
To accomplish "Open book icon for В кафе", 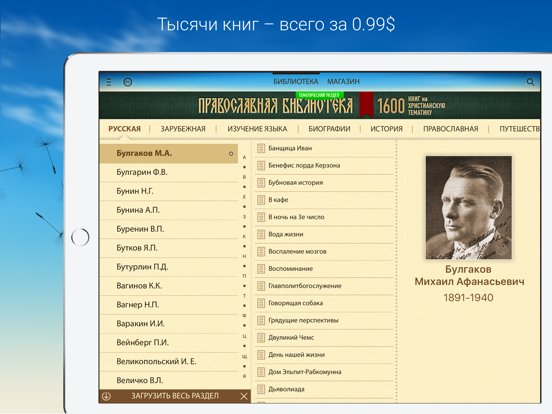I will 261,200.
